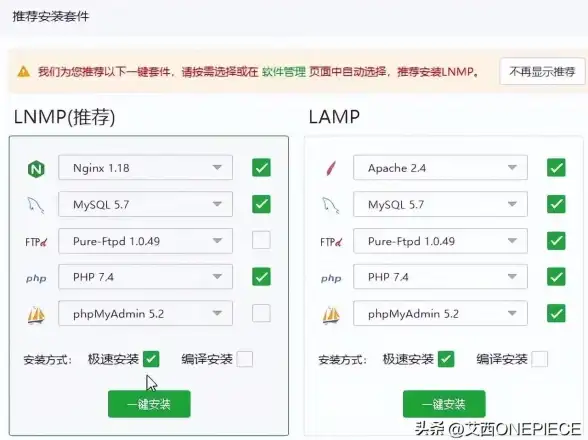Click the MySQL dolphin icon in LAMP
This screenshot has height=440, width=588.
331,205
